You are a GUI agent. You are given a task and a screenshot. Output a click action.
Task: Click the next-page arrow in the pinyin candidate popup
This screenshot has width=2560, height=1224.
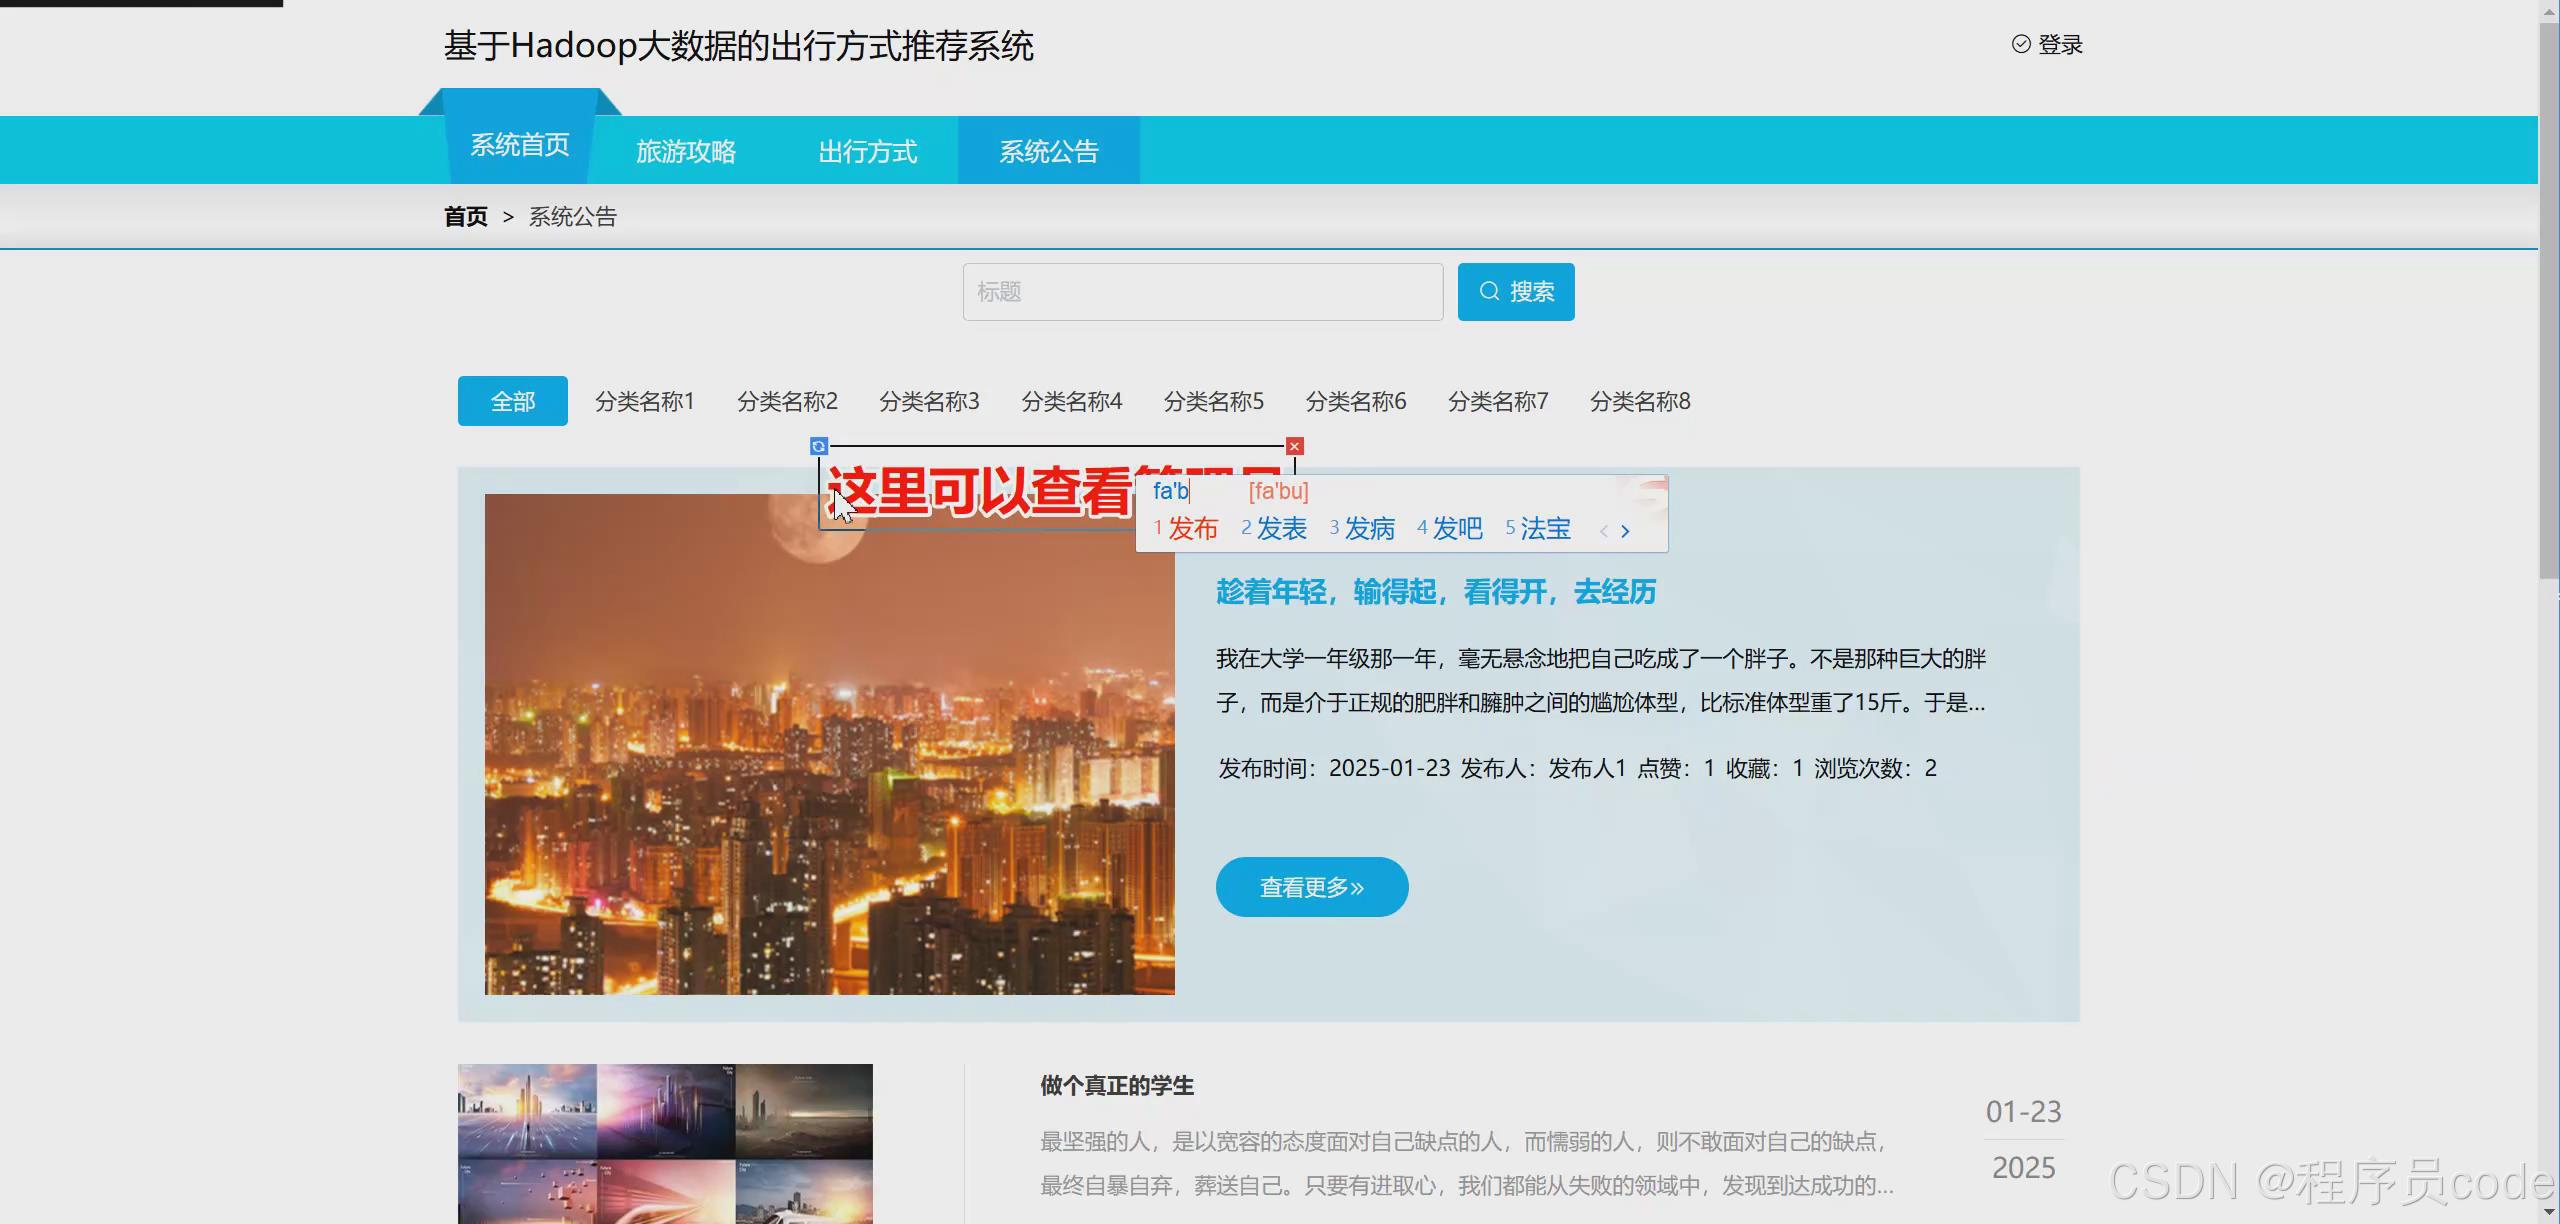coord(1625,531)
